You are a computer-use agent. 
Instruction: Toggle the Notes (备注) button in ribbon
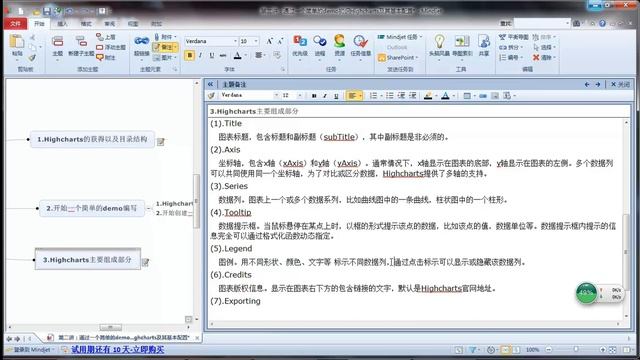pyautogui.click(x=165, y=47)
